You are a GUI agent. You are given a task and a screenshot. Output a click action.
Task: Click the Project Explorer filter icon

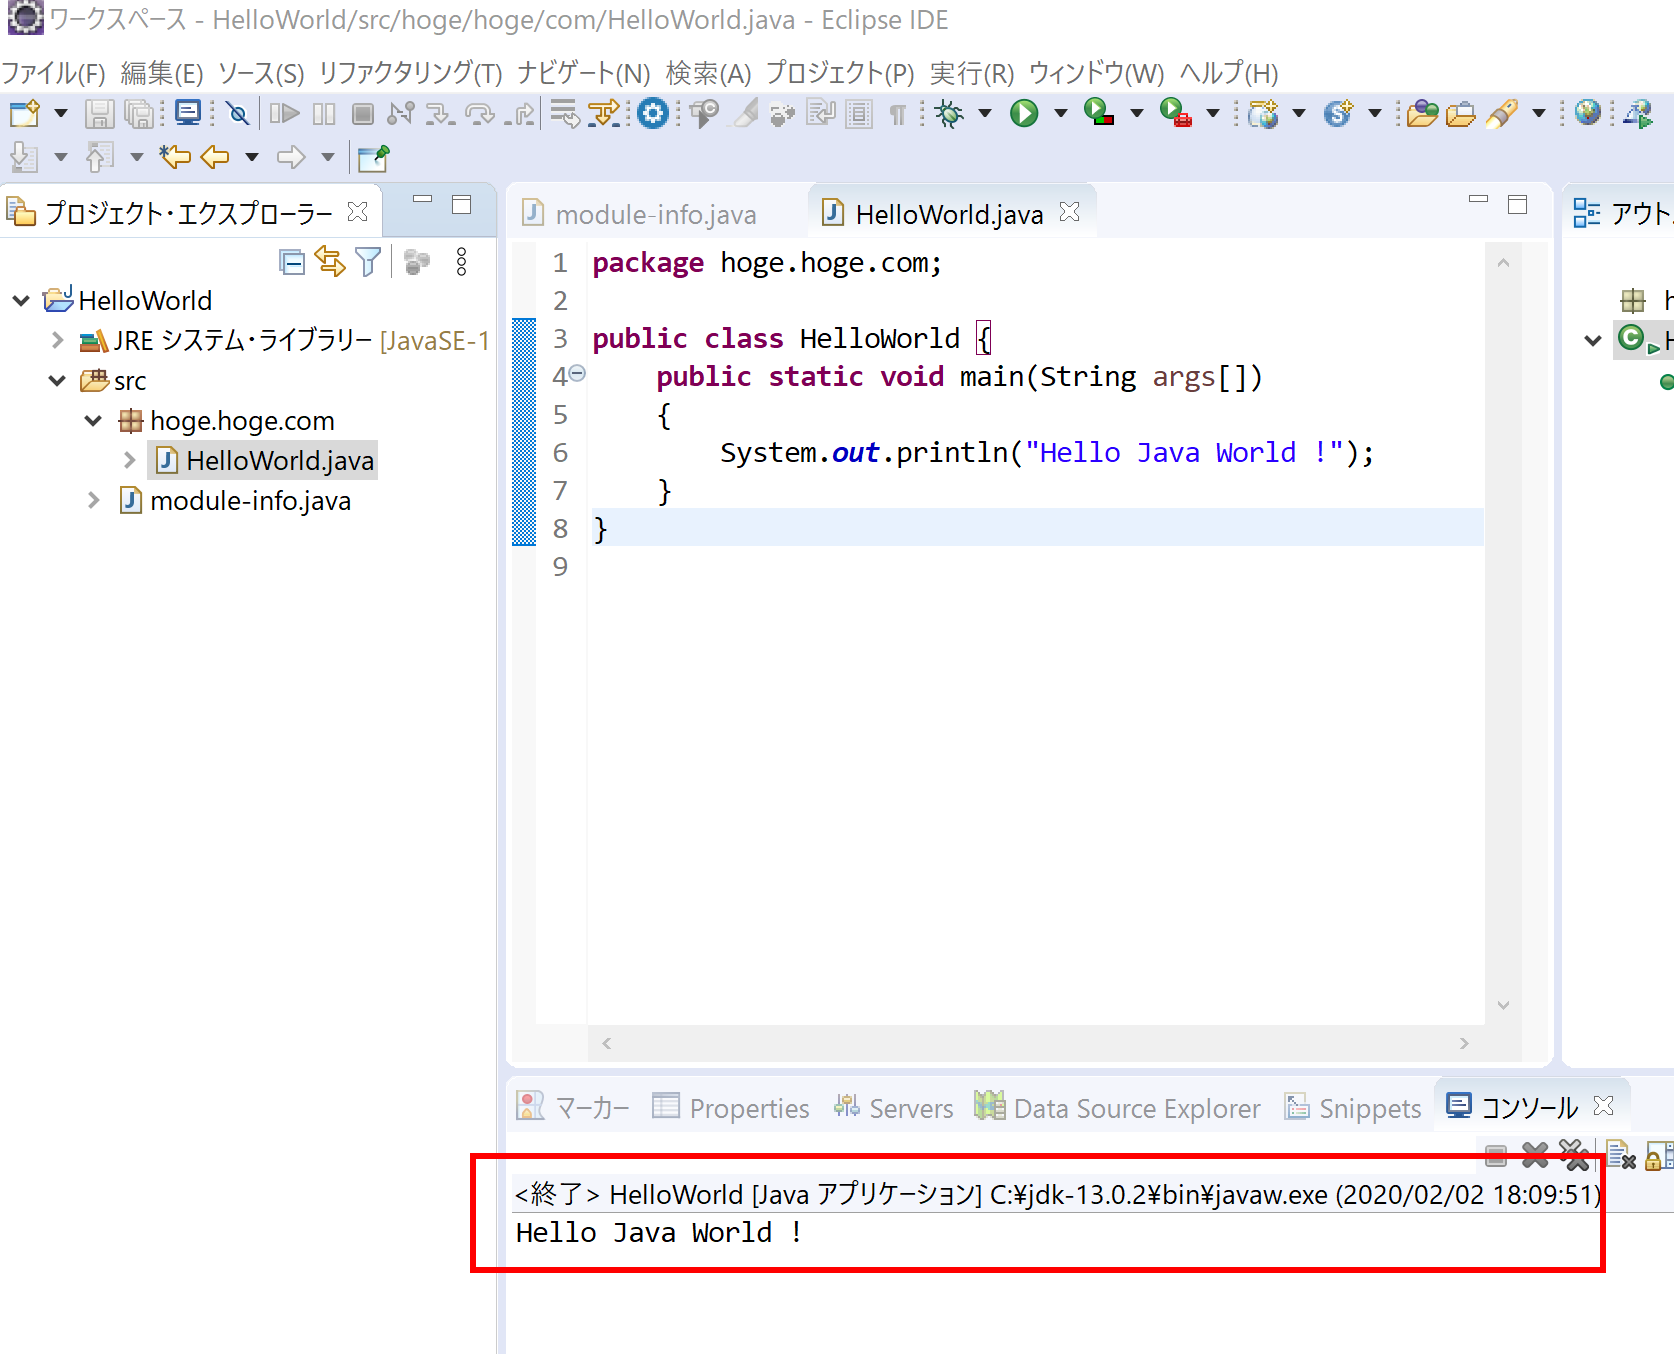tap(368, 262)
